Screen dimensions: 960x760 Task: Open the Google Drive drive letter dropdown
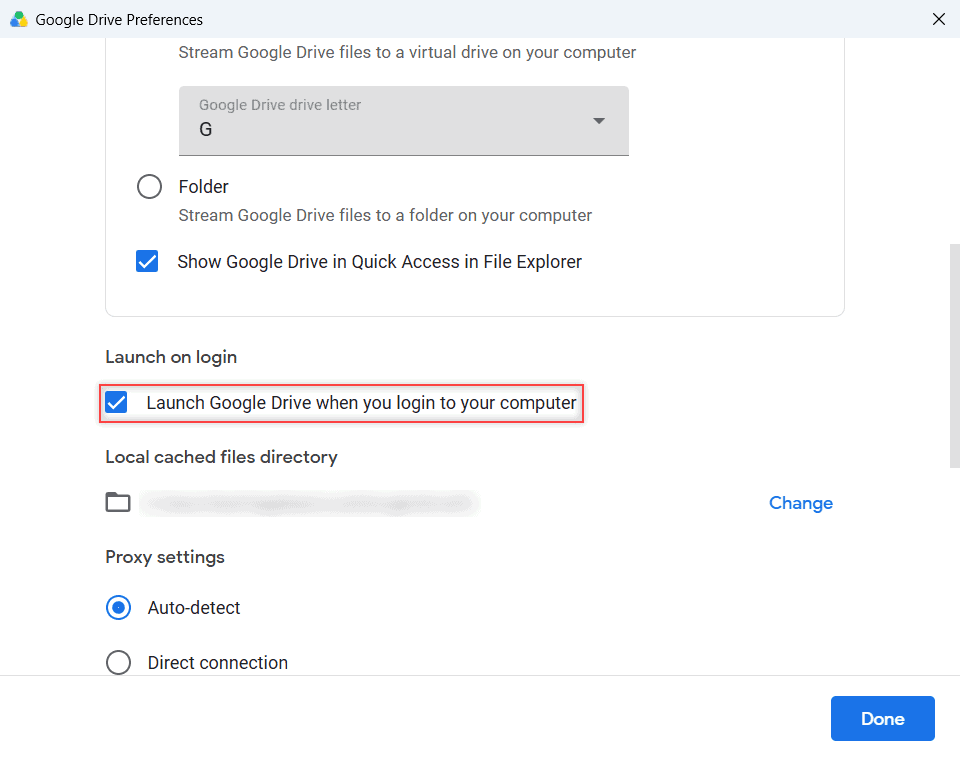tap(403, 121)
